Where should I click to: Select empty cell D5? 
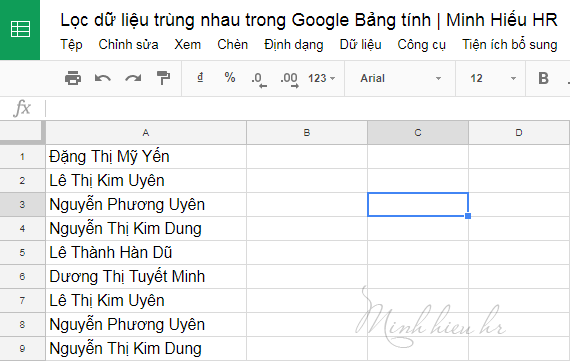click(519, 253)
